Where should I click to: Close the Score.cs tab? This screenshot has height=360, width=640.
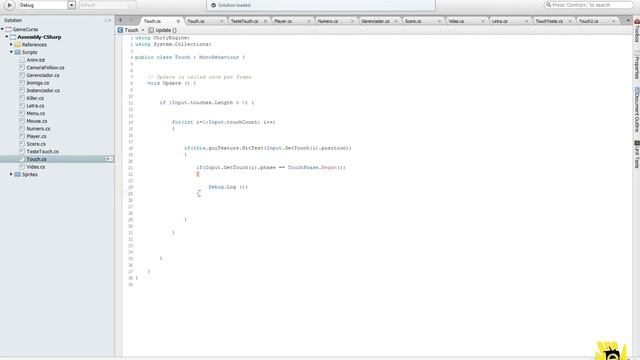pos(439,21)
